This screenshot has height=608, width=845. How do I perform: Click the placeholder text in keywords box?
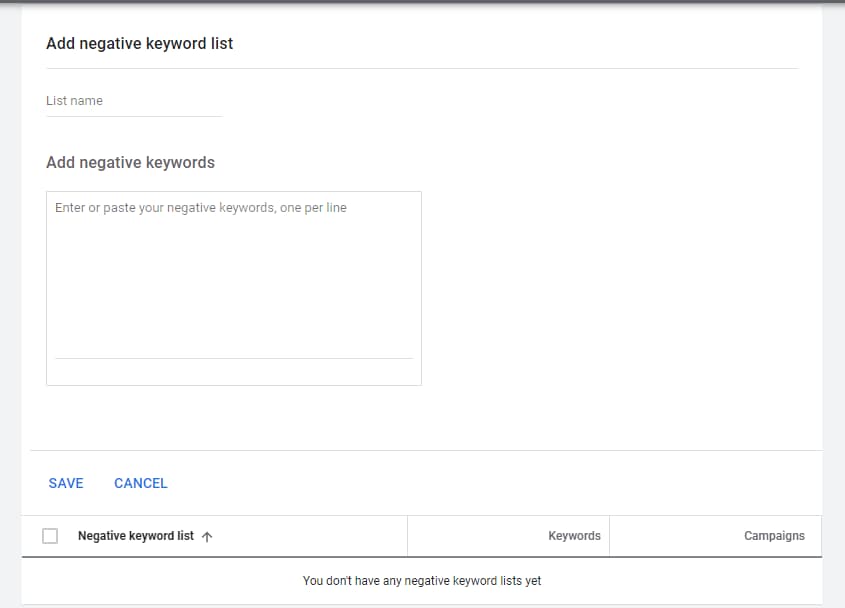click(x=200, y=208)
